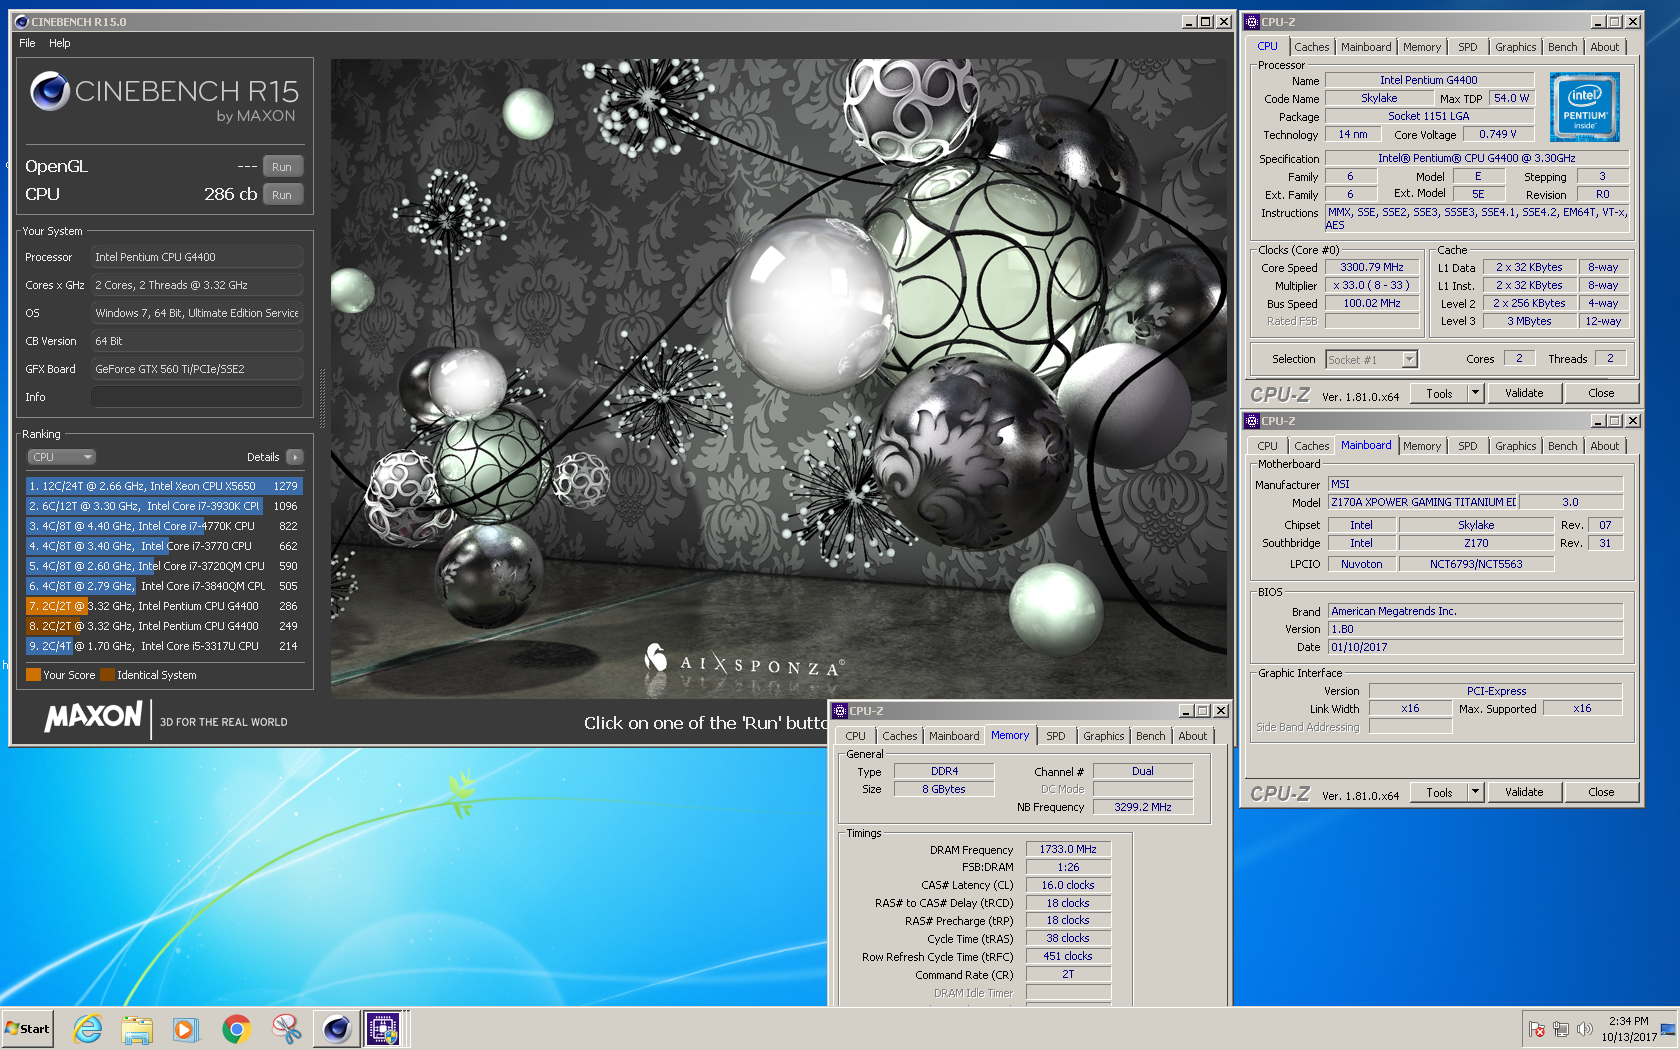Click the Details arrow button in Ranking

click(295, 457)
